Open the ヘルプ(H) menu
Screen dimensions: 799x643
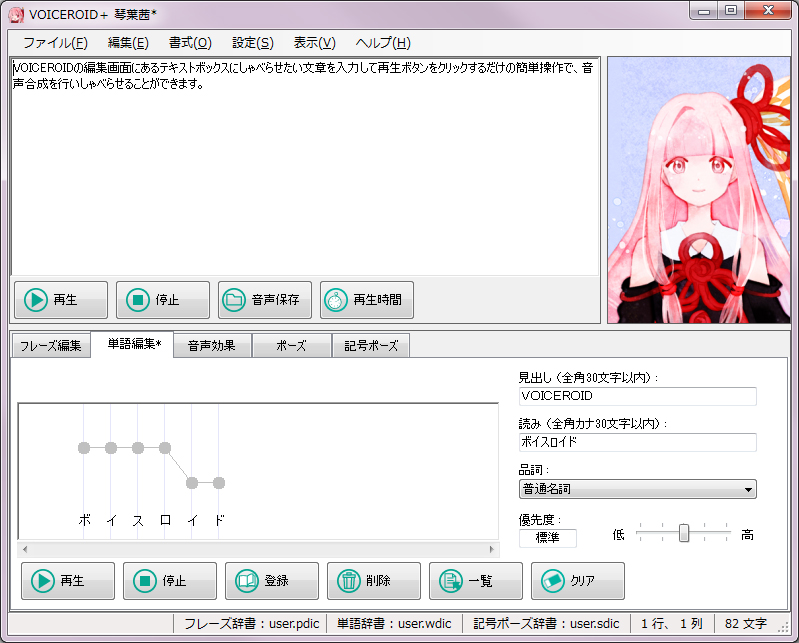383,43
